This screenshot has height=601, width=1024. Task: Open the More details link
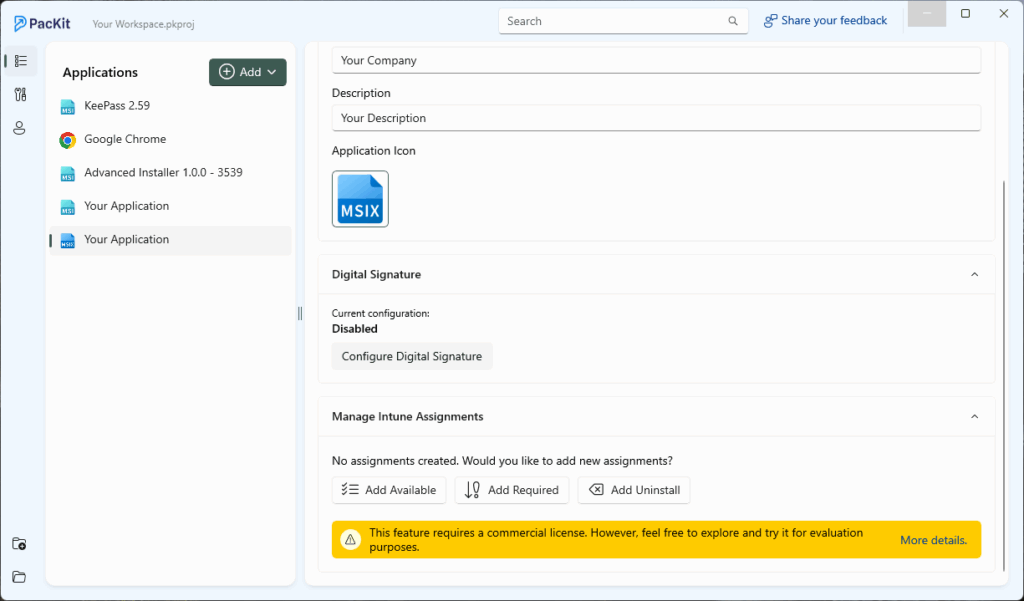(x=933, y=540)
